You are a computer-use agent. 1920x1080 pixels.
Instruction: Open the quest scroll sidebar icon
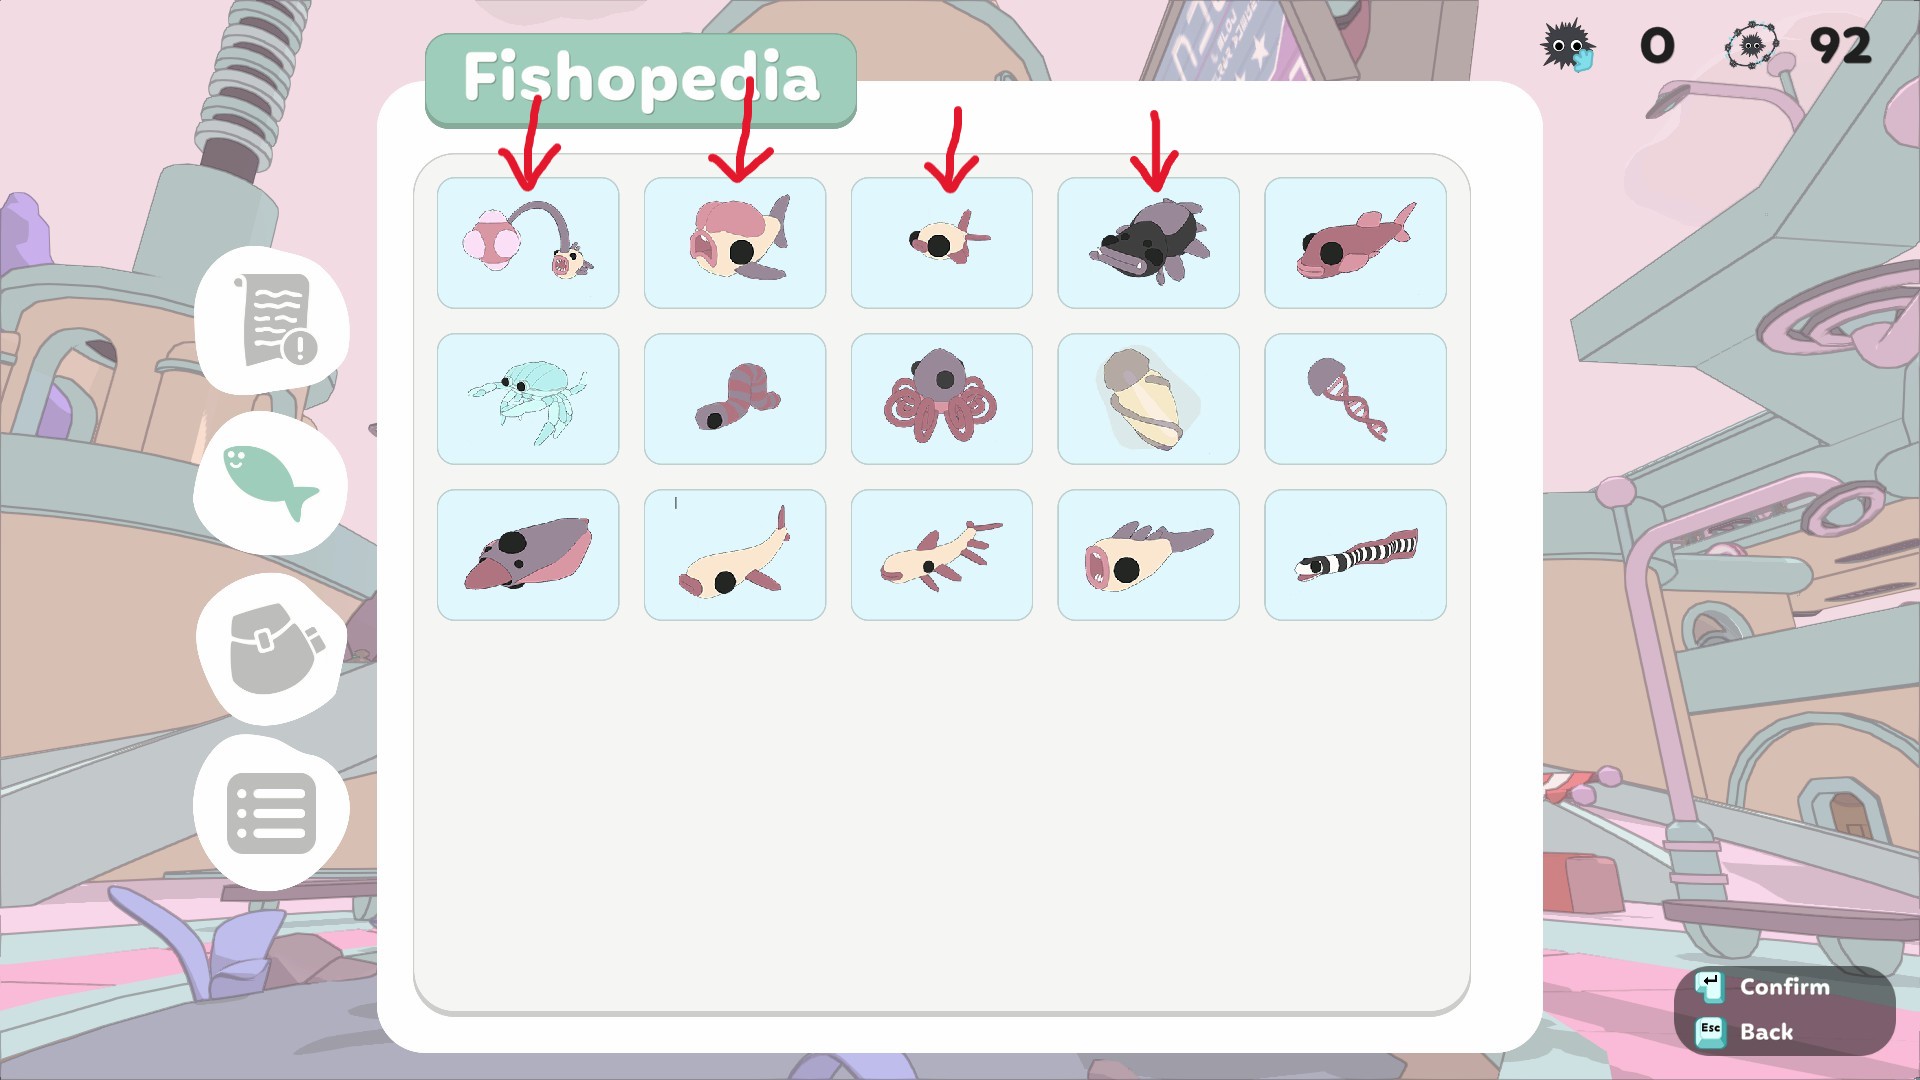tap(272, 322)
